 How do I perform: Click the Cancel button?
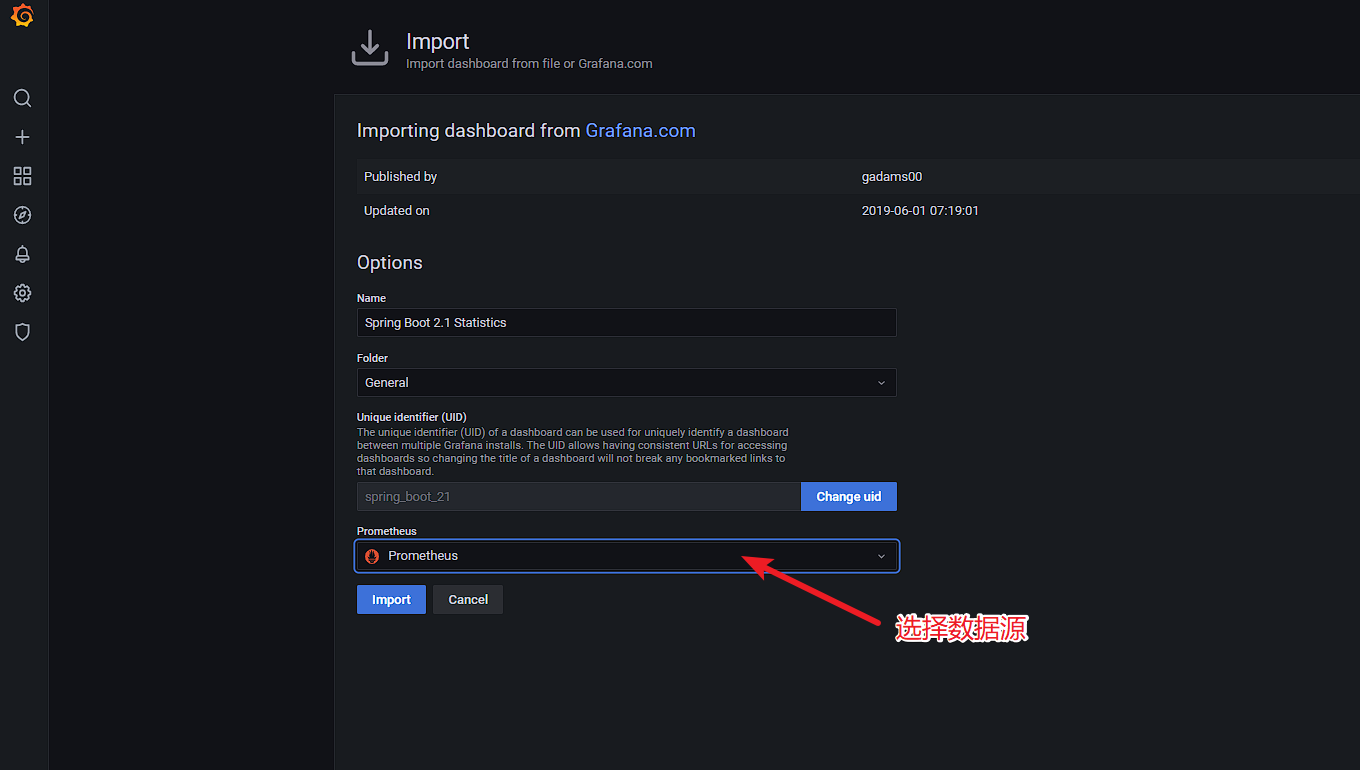(467, 599)
